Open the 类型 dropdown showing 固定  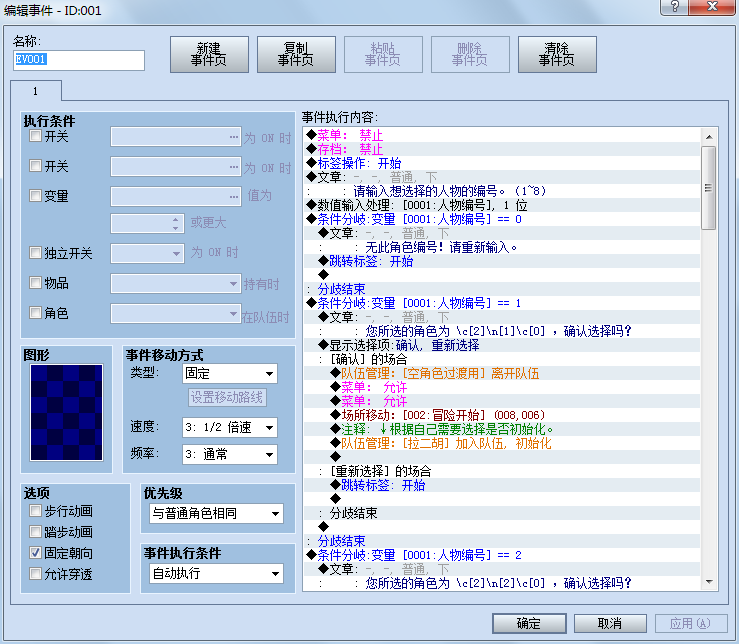230,374
